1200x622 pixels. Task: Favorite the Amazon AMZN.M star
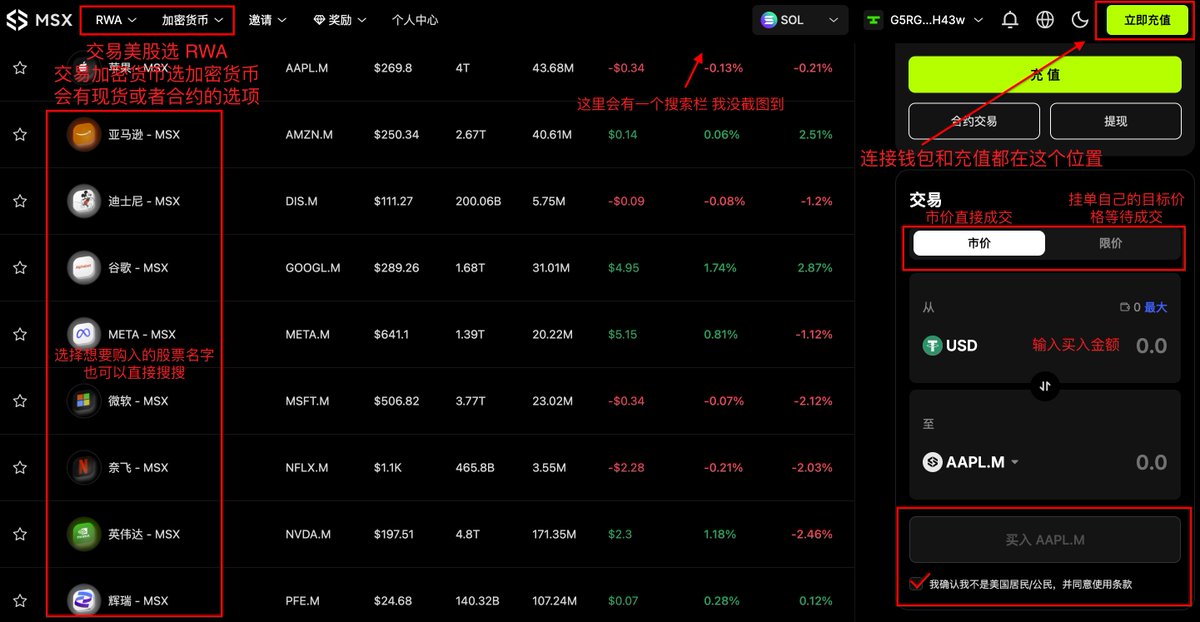(x=19, y=134)
